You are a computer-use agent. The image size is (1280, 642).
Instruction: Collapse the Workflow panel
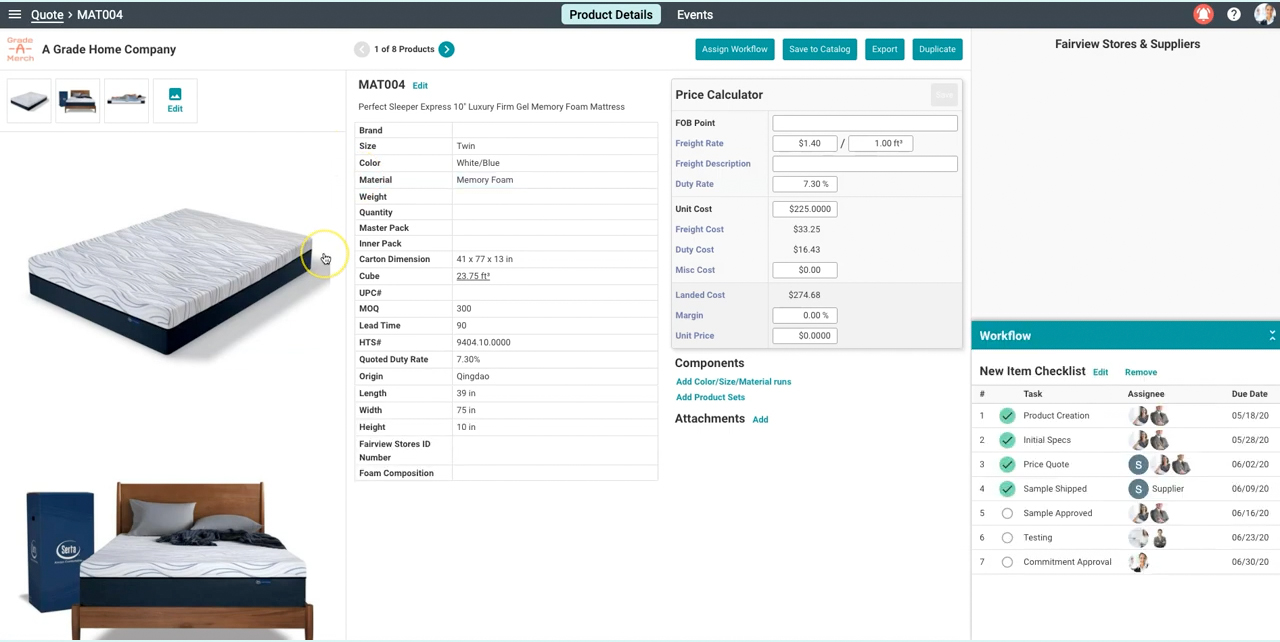pyautogui.click(x=1271, y=336)
